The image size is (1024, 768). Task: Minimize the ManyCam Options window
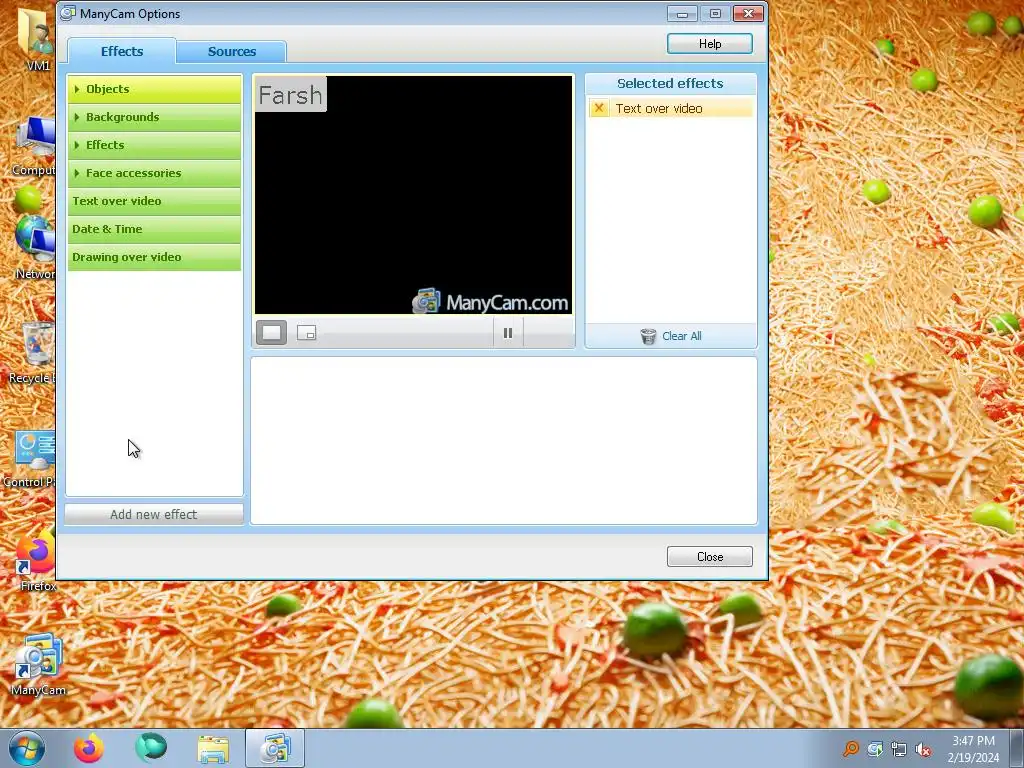coord(682,14)
